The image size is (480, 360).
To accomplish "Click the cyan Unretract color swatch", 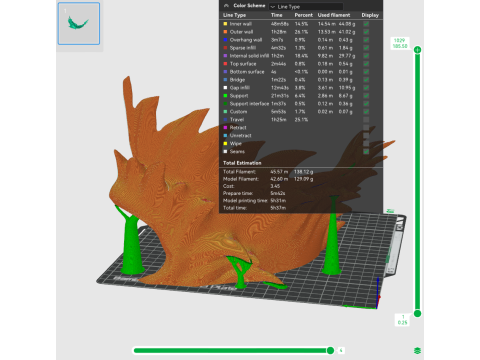I will coord(225,136).
